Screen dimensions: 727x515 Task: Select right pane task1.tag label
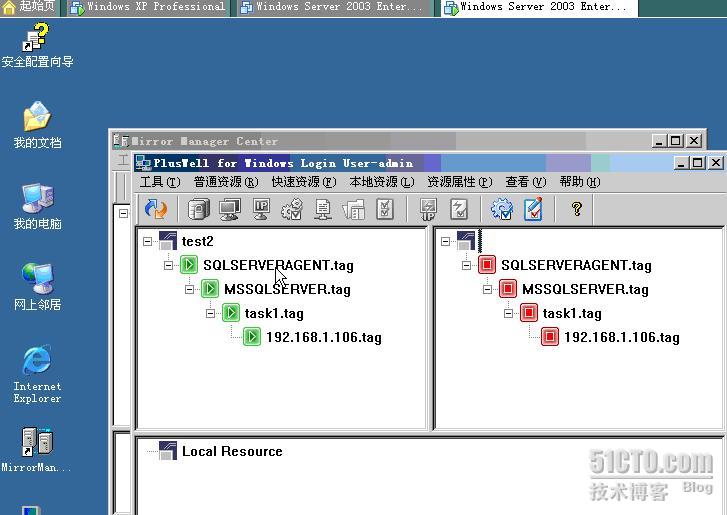tap(572, 313)
